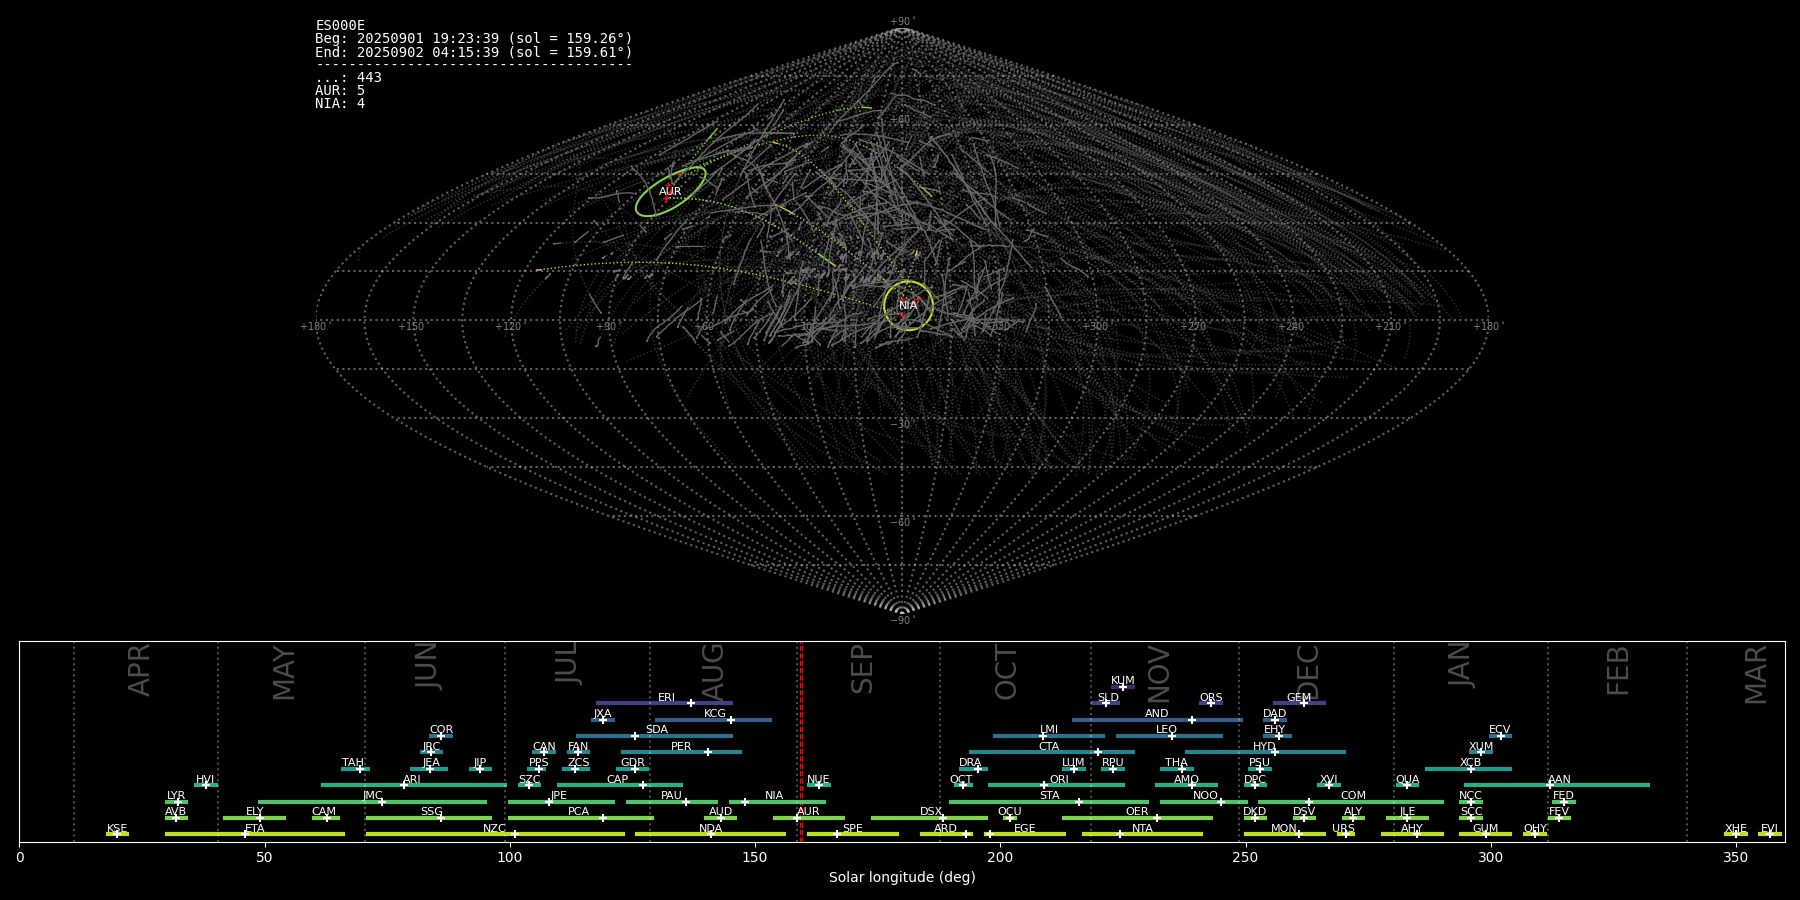This screenshot has width=1800, height=900.
Task: Click the XCB shower label
Action: [x=1470, y=763]
